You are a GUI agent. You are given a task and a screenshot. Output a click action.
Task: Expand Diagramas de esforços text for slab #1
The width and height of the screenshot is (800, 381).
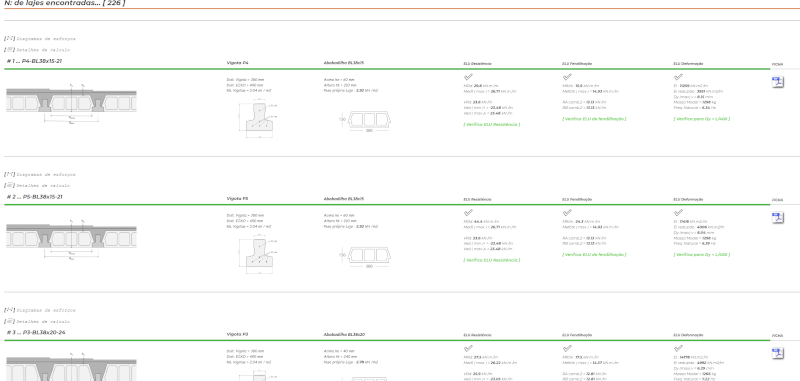tap(46, 39)
